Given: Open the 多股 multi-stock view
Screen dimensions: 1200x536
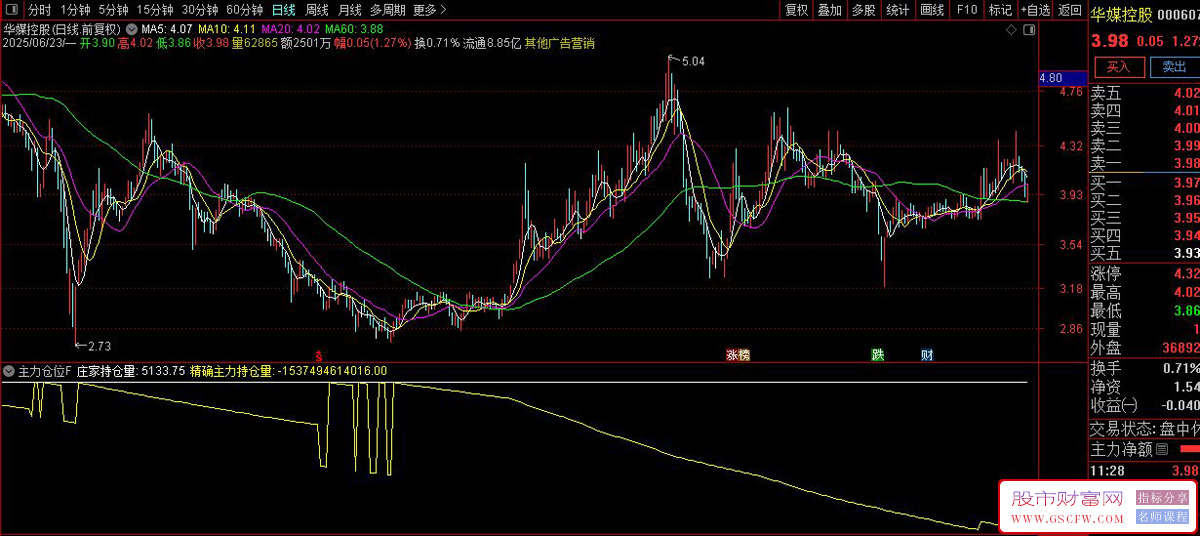Looking at the screenshot, I should (x=863, y=10).
